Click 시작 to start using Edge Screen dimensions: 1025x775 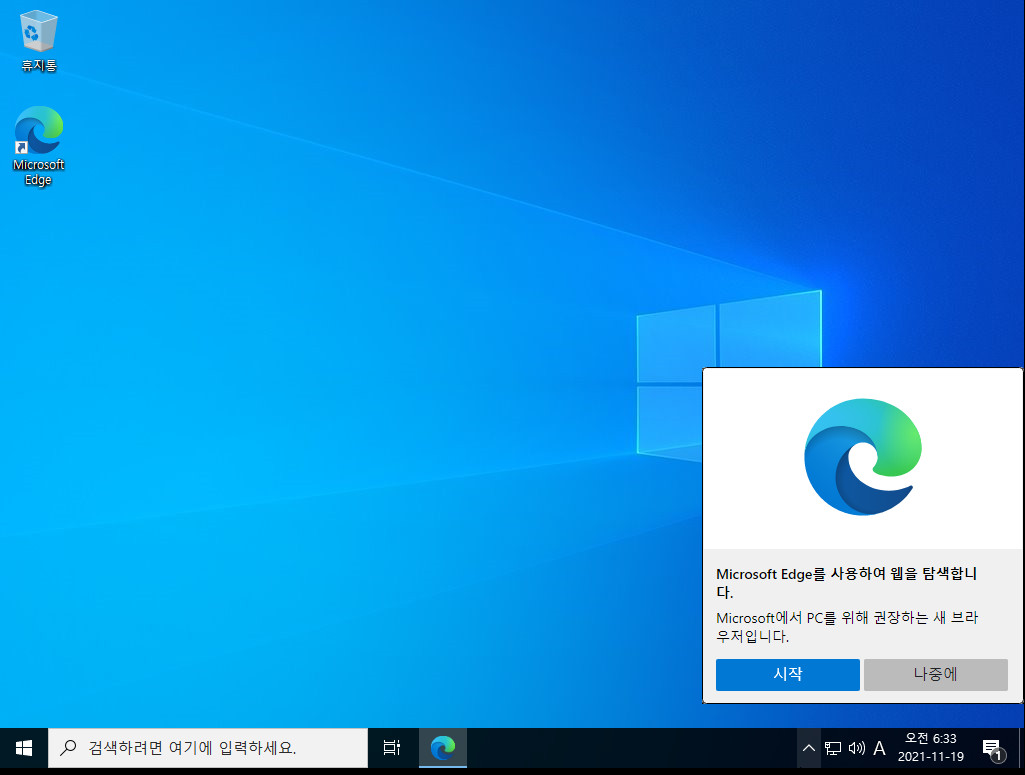click(x=787, y=674)
